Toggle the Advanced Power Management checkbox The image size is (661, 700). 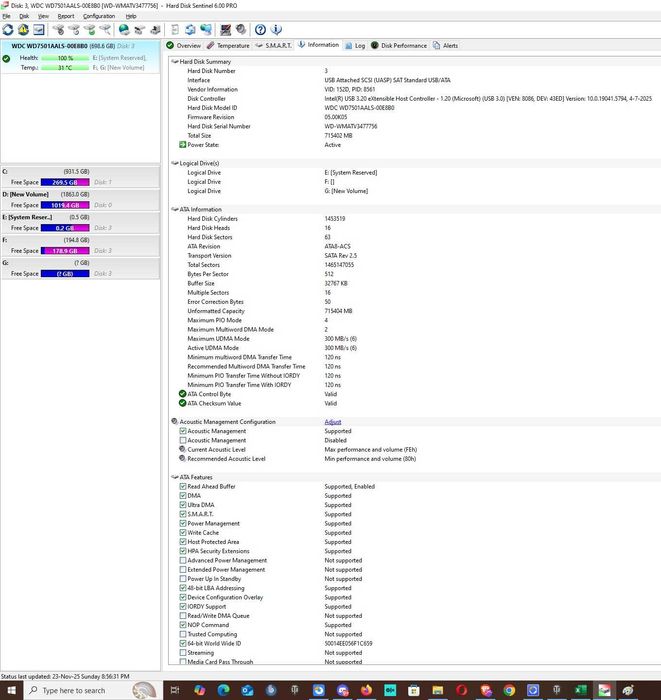point(183,560)
